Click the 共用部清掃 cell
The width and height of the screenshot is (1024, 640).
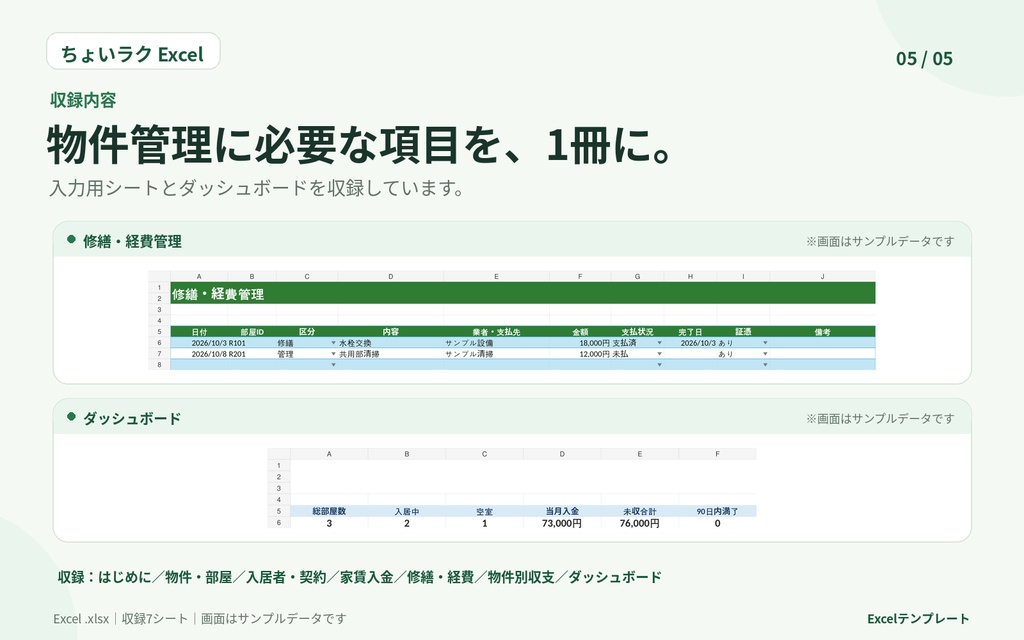(x=391, y=354)
